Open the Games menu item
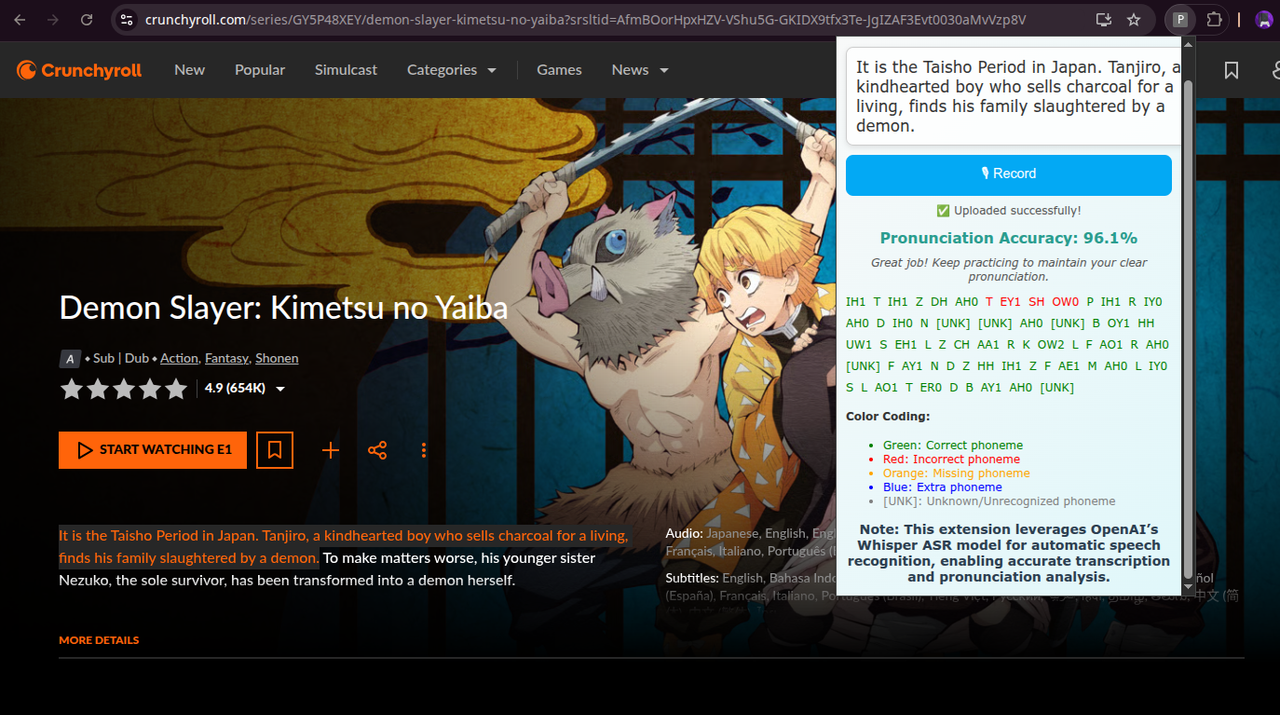The image size is (1280, 715). coord(559,70)
